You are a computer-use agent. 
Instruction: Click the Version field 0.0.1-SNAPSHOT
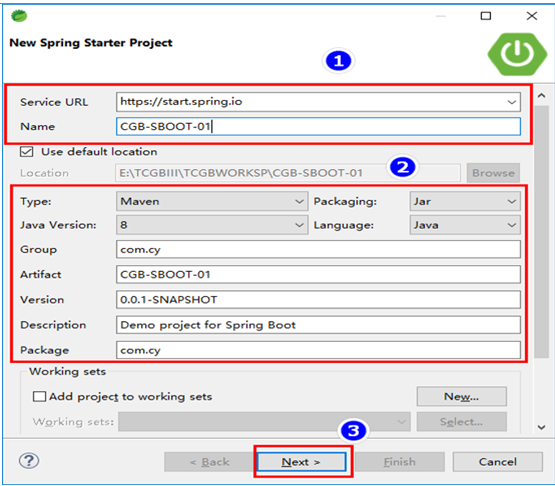318,299
